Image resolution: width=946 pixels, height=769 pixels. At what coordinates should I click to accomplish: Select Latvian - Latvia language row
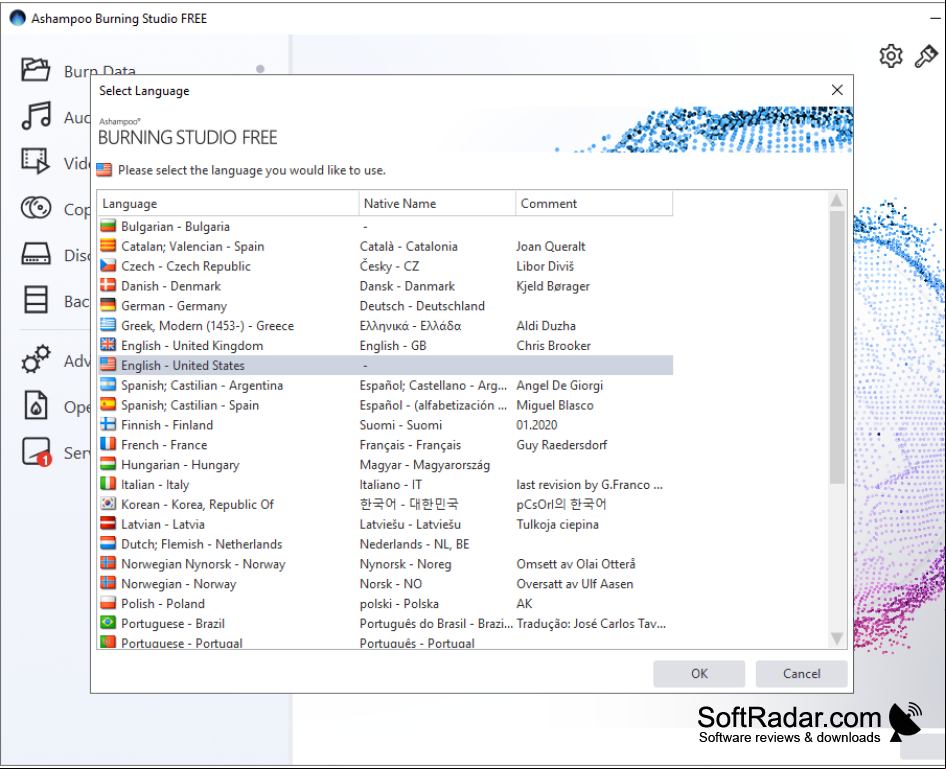[385, 524]
